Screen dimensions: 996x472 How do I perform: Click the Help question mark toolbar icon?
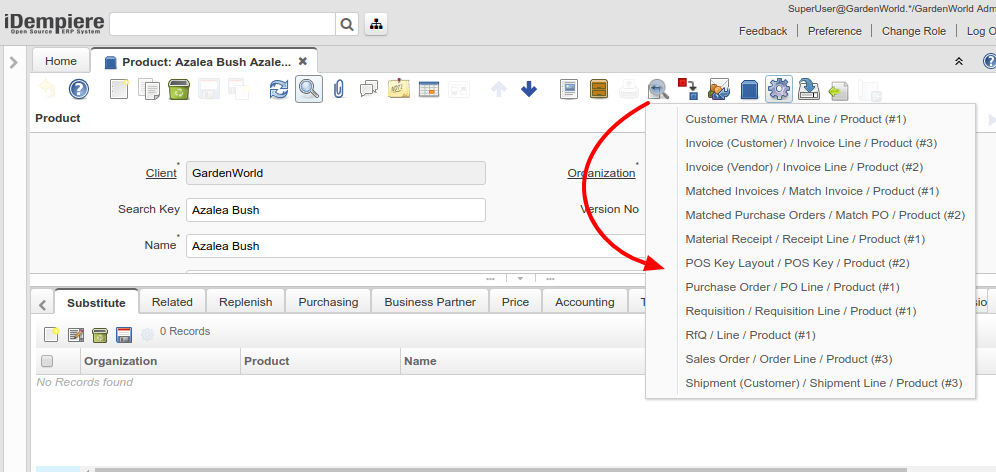point(79,89)
